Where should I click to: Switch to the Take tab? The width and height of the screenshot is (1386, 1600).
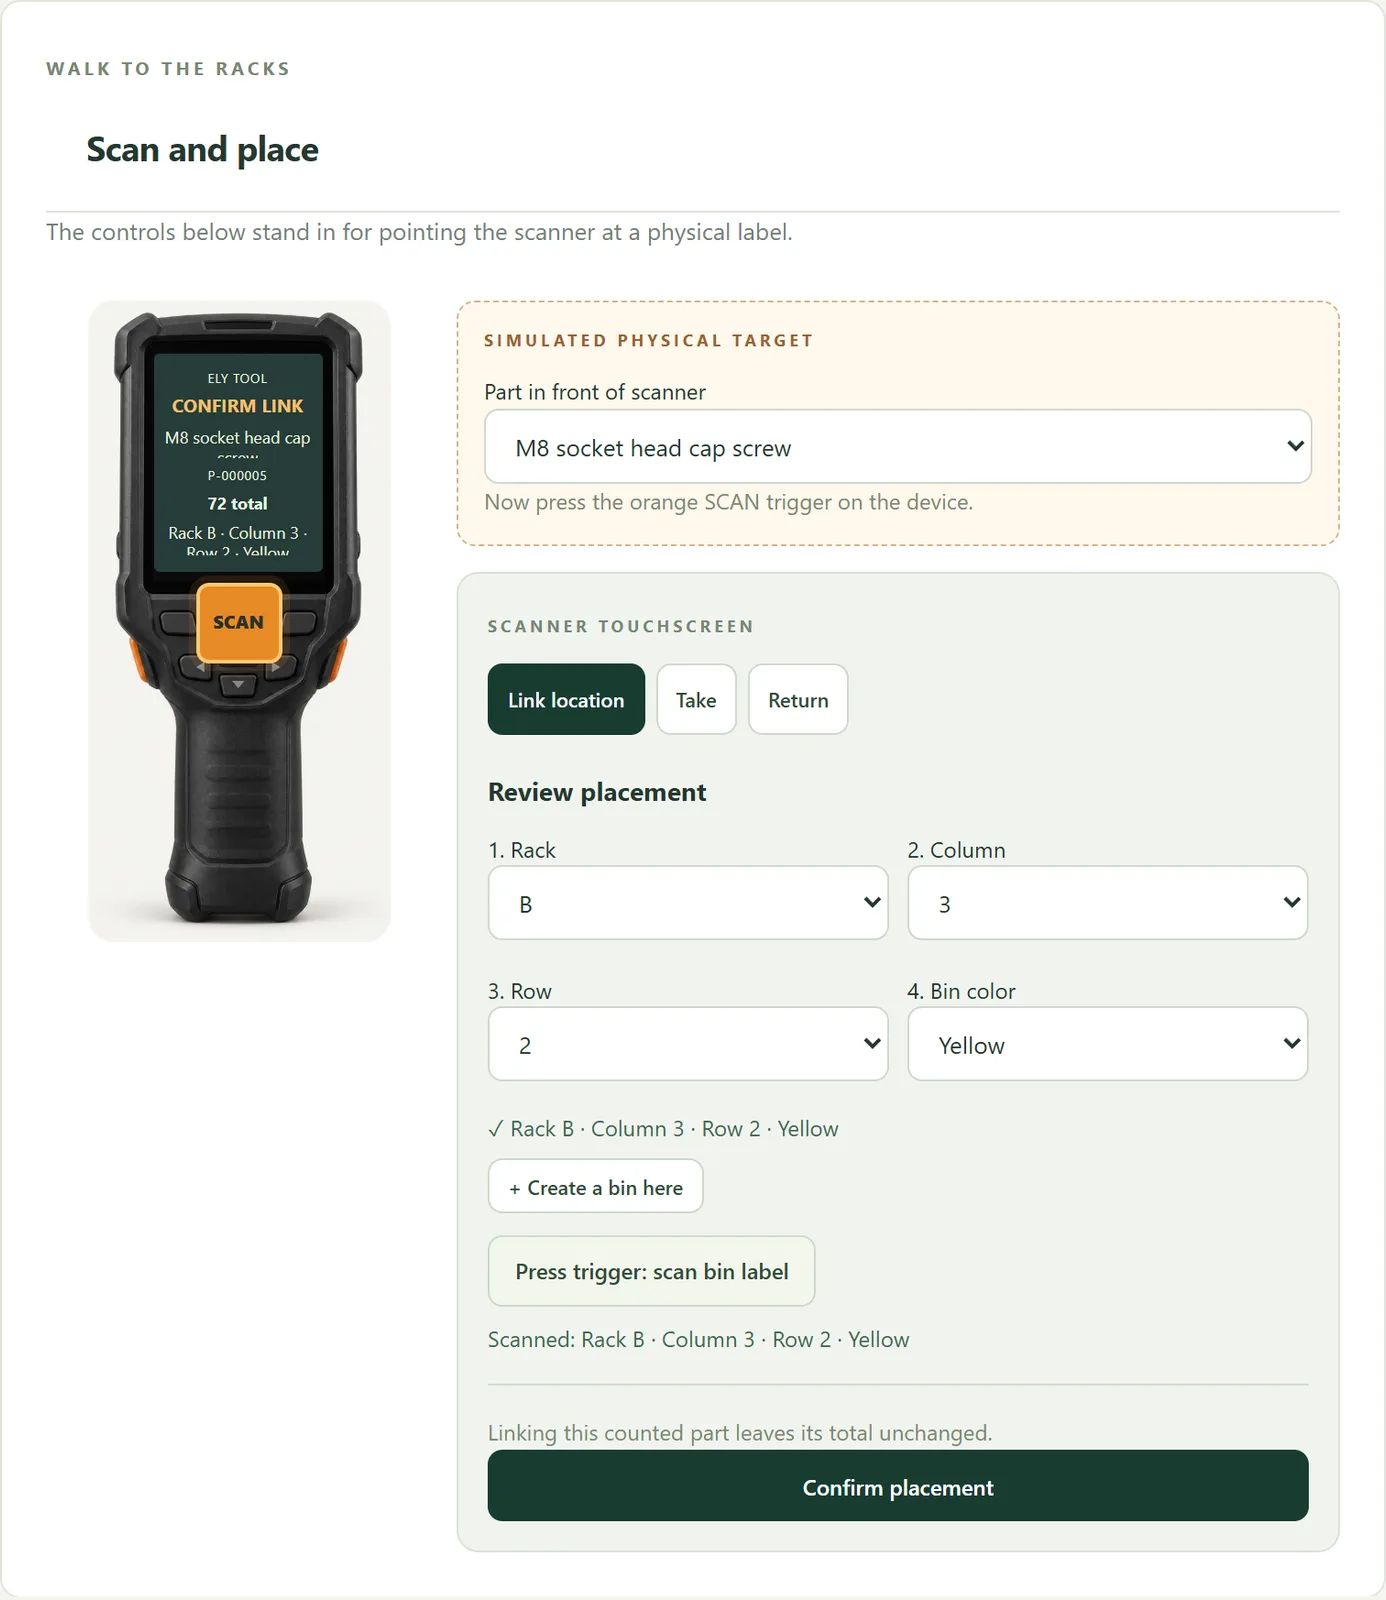696,700
